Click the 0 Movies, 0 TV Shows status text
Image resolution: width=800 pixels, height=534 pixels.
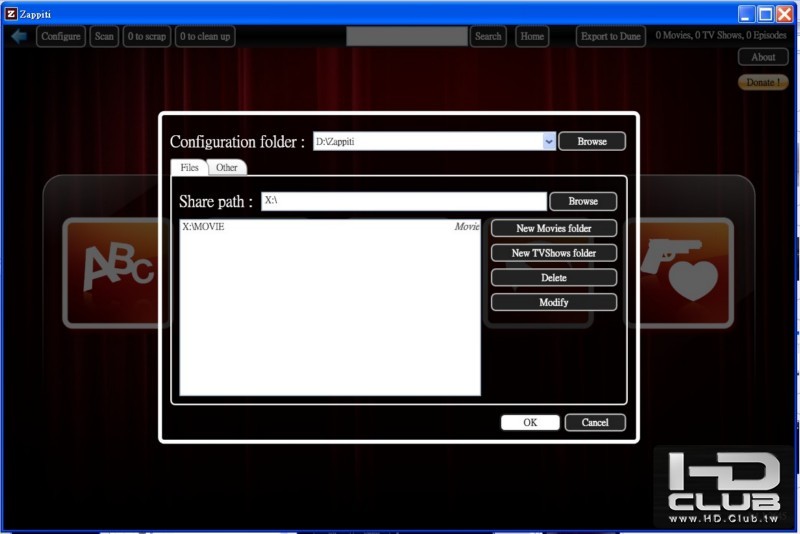click(721, 35)
